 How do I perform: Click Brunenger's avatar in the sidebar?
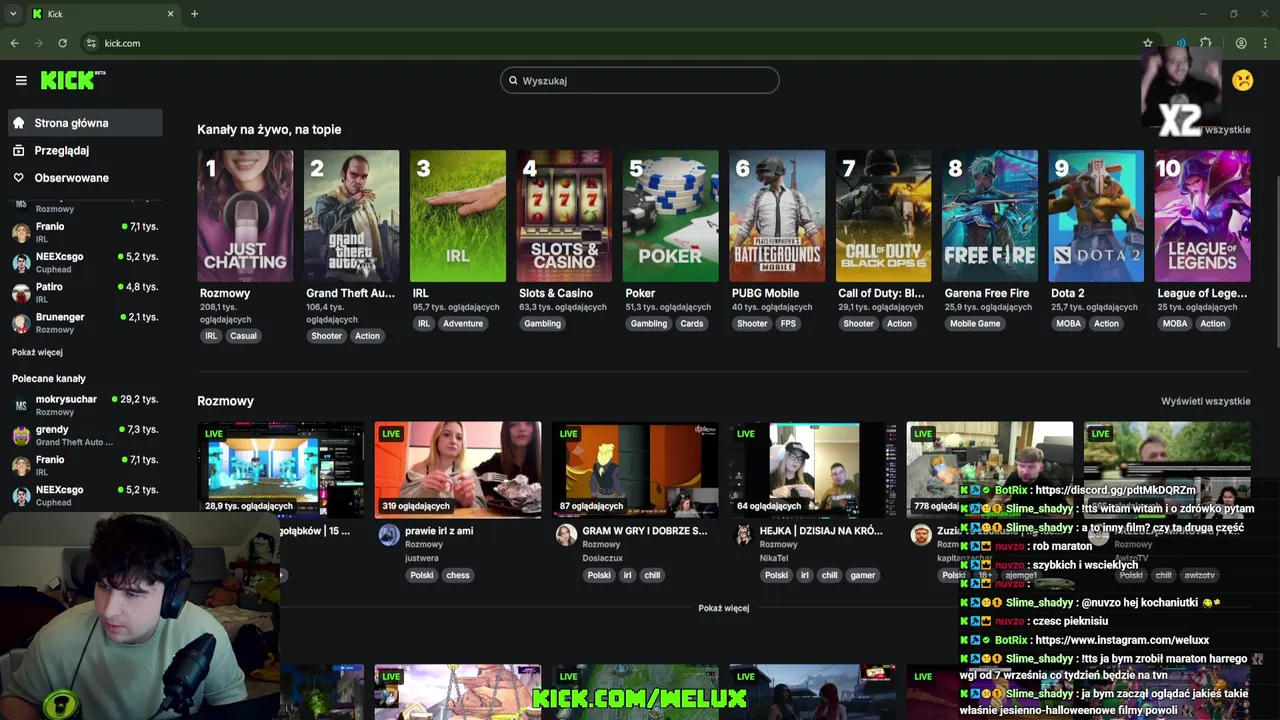click(21, 323)
